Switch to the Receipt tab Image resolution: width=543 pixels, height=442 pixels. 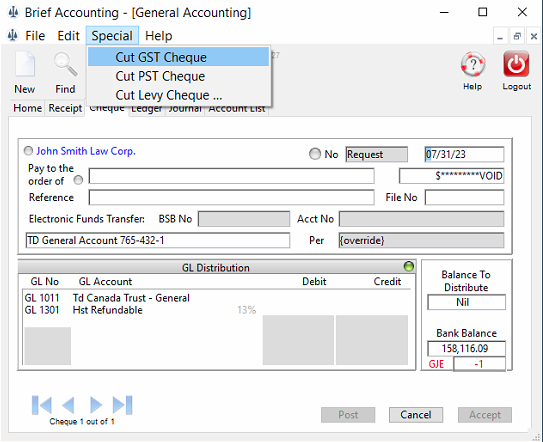pyautogui.click(x=65, y=108)
